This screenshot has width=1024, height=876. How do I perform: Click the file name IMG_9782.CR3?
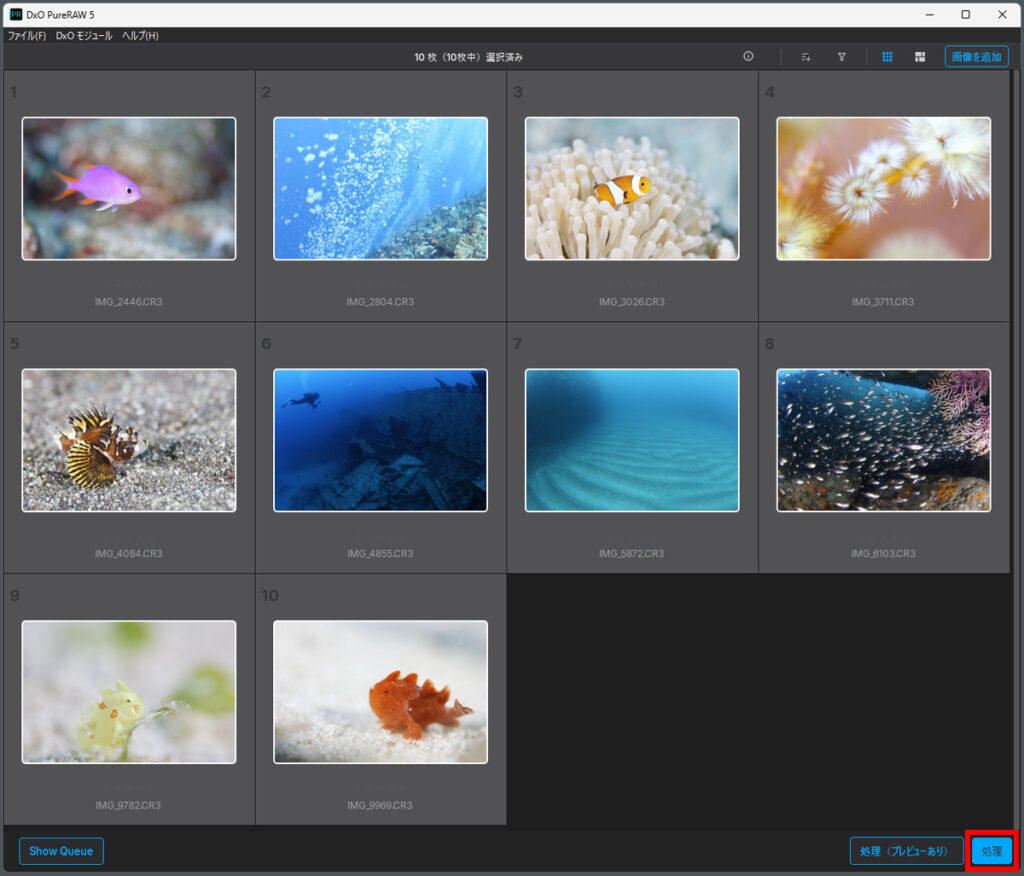click(x=128, y=805)
